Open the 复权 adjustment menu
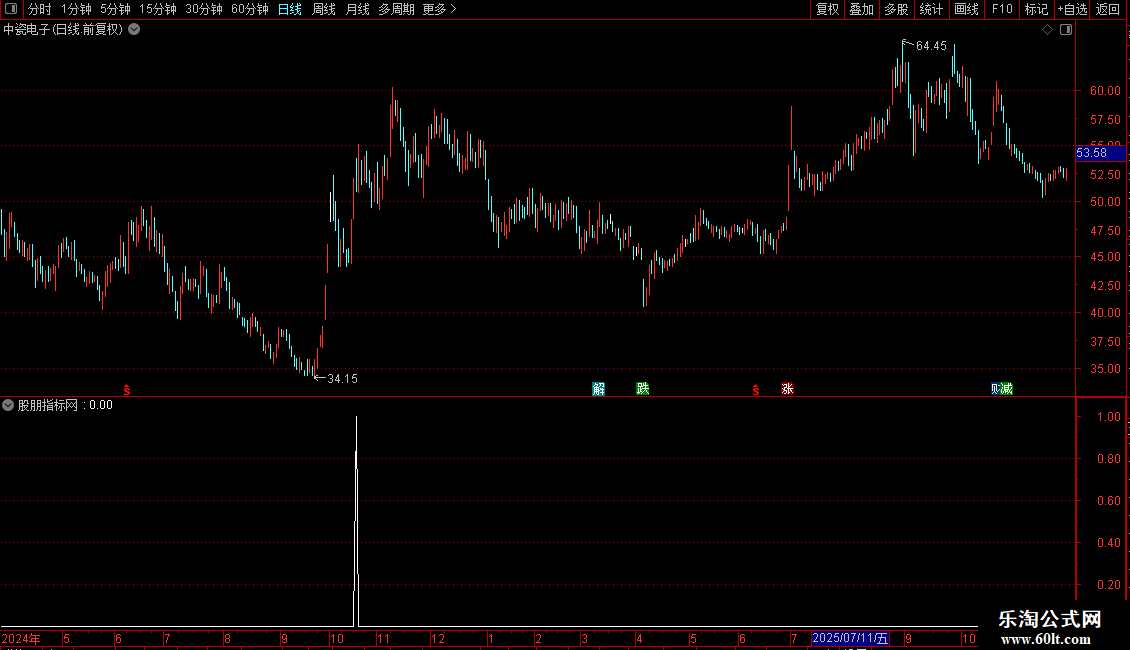Screen dimensions: 1130x650 [x=827, y=9]
